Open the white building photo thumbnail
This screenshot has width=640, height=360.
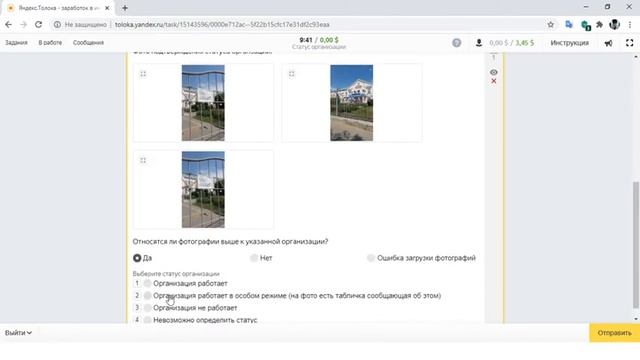coord(351,103)
